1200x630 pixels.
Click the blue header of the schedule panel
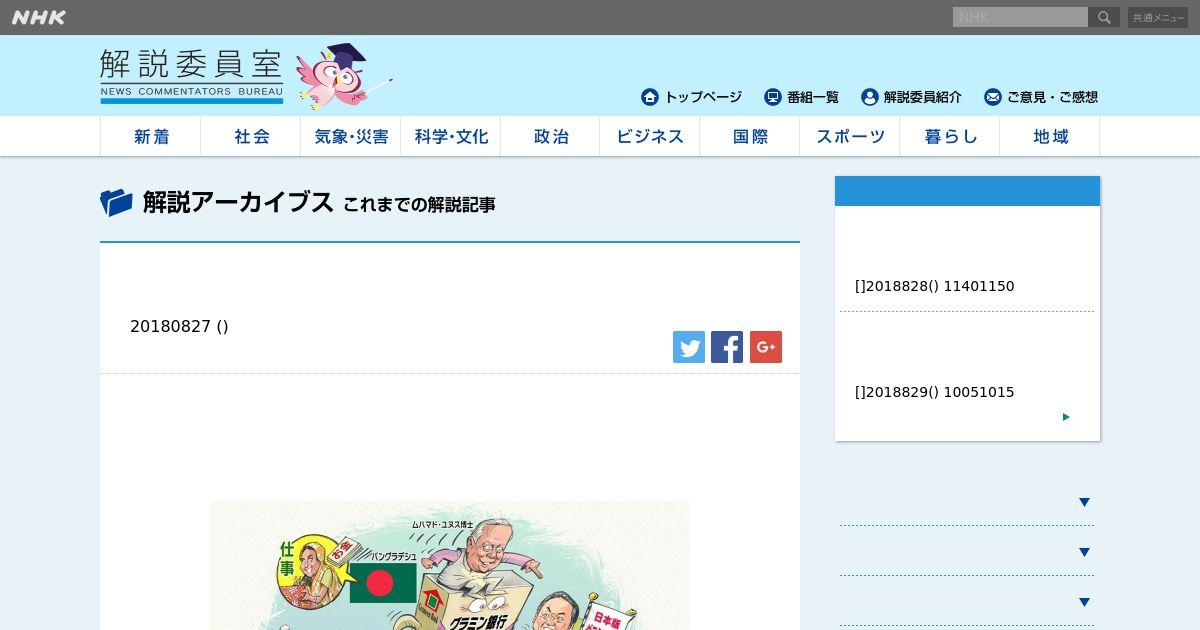point(967,191)
